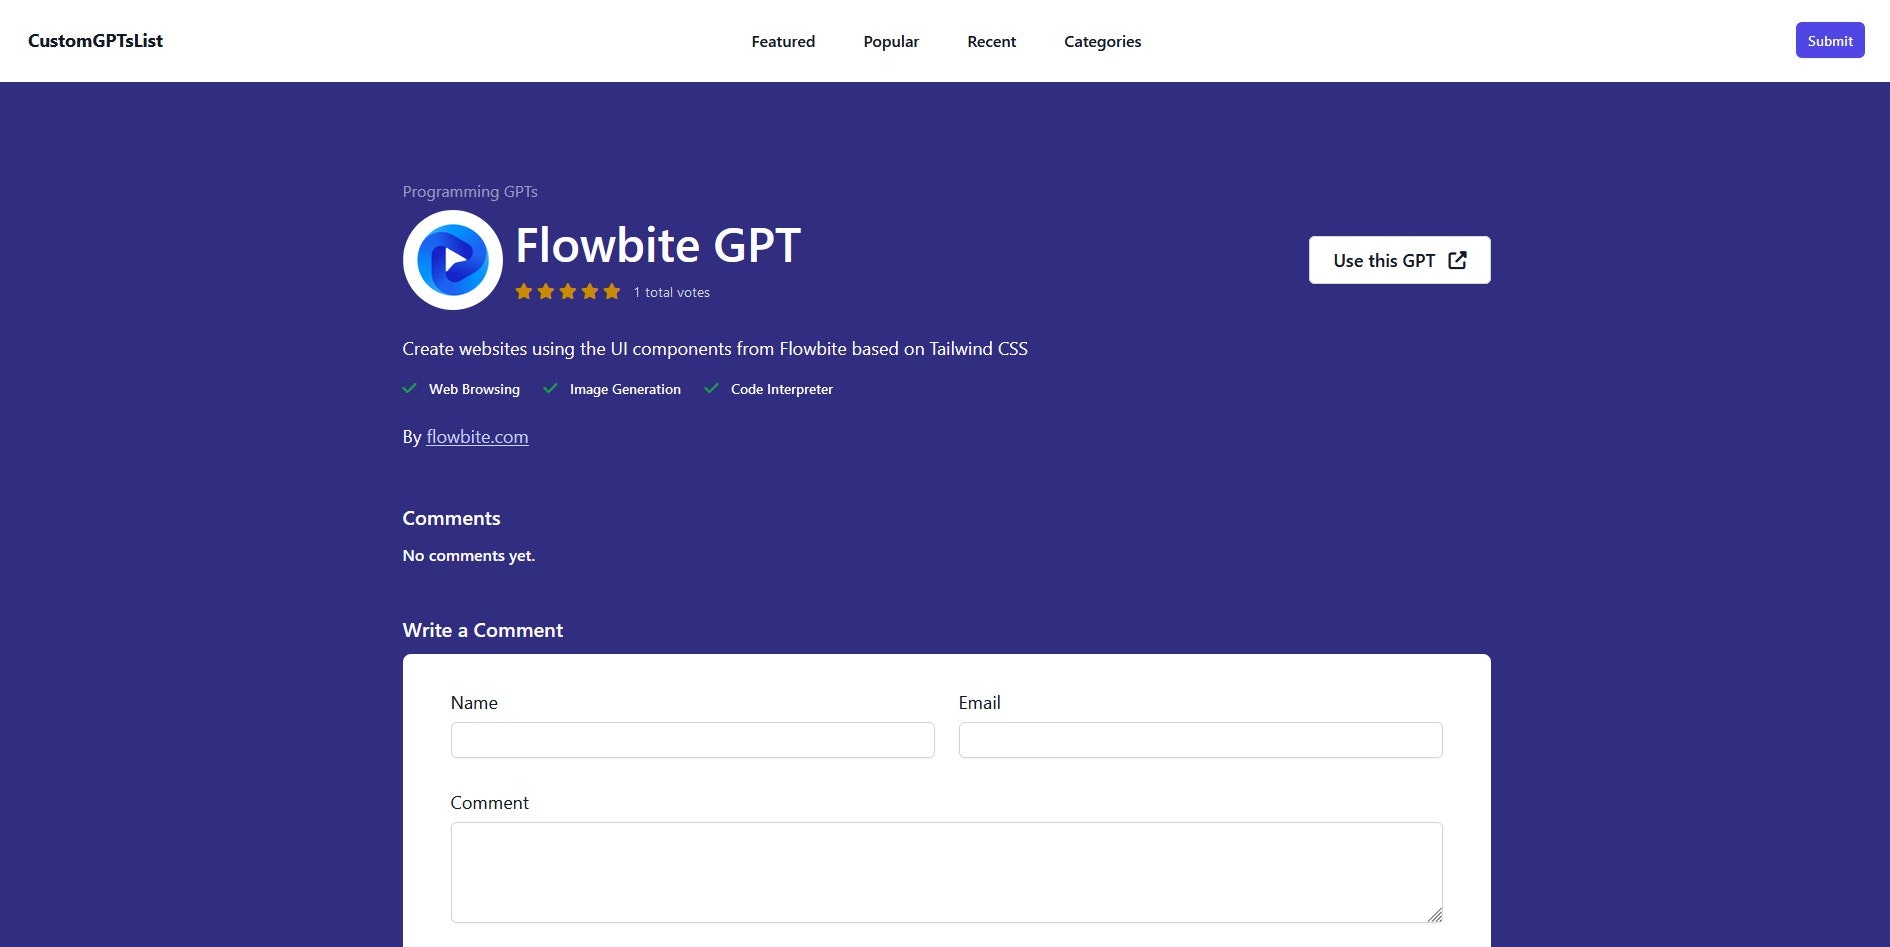The width and height of the screenshot is (1890, 947).
Task: Click the 'Image Generation' capability label
Action: [x=625, y=389]
